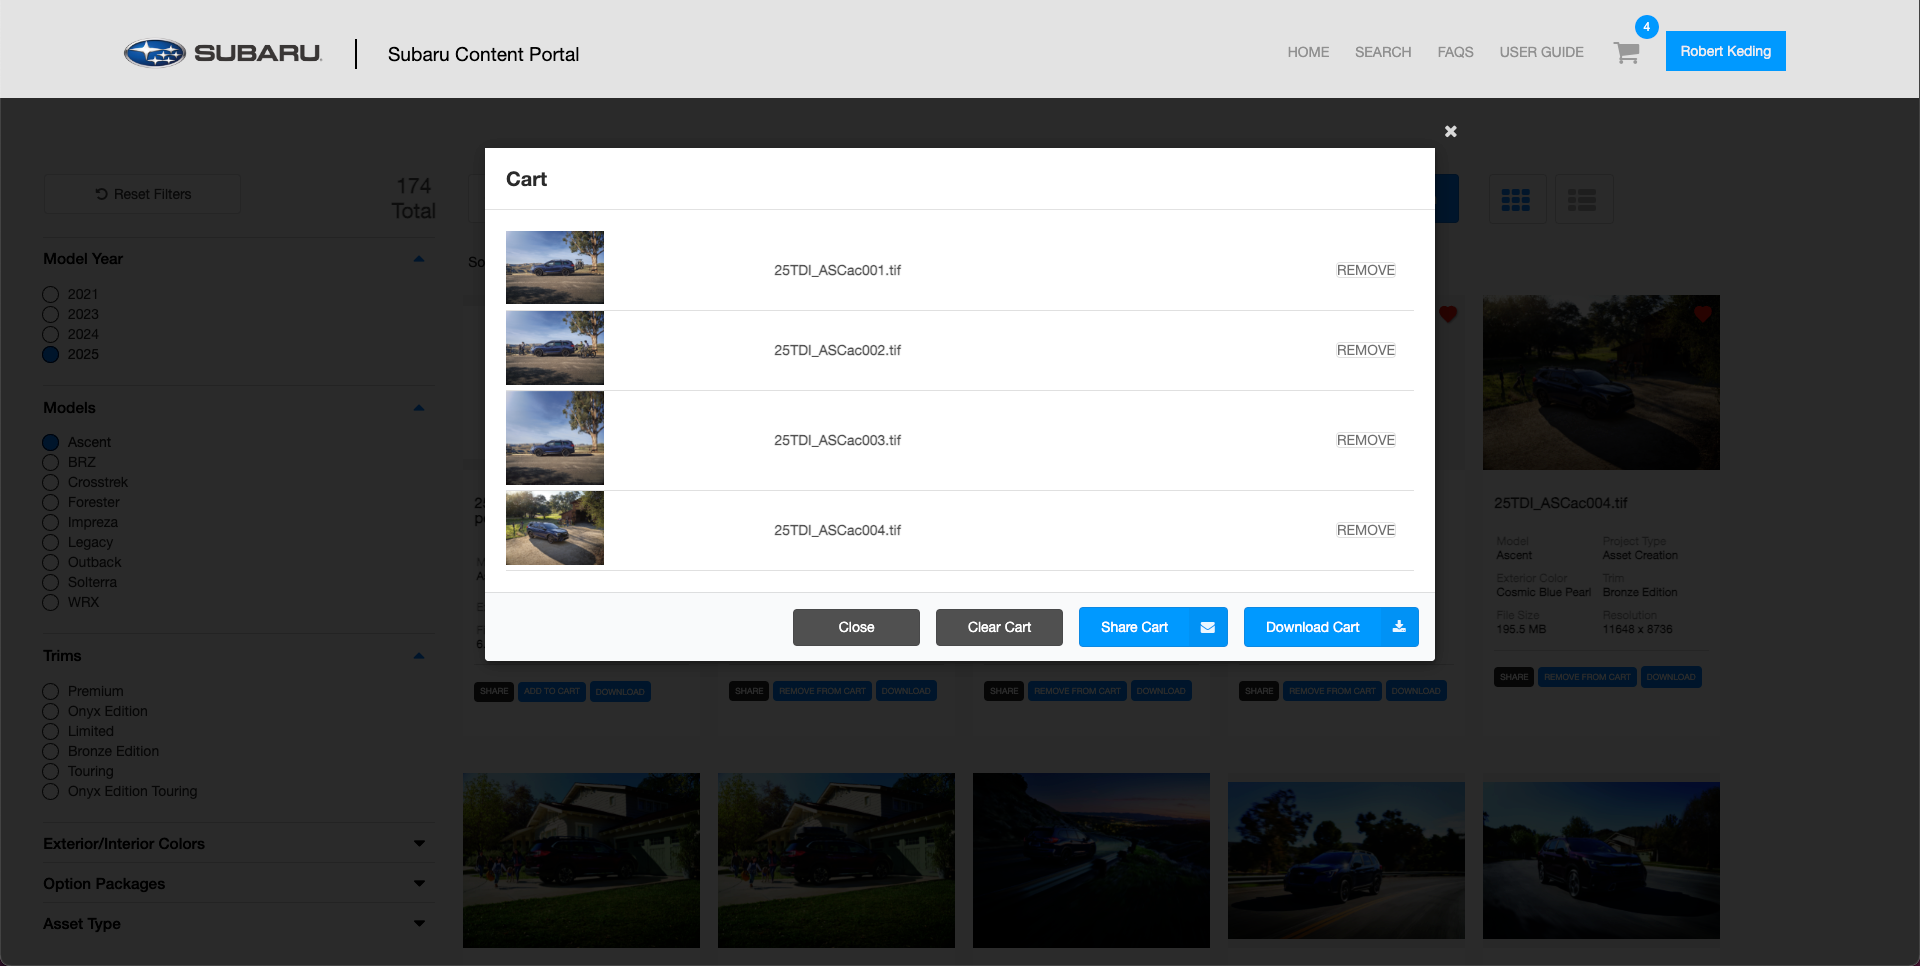Collapse the Models filter section
The image size is (1920, 966).
click(419, 408)
